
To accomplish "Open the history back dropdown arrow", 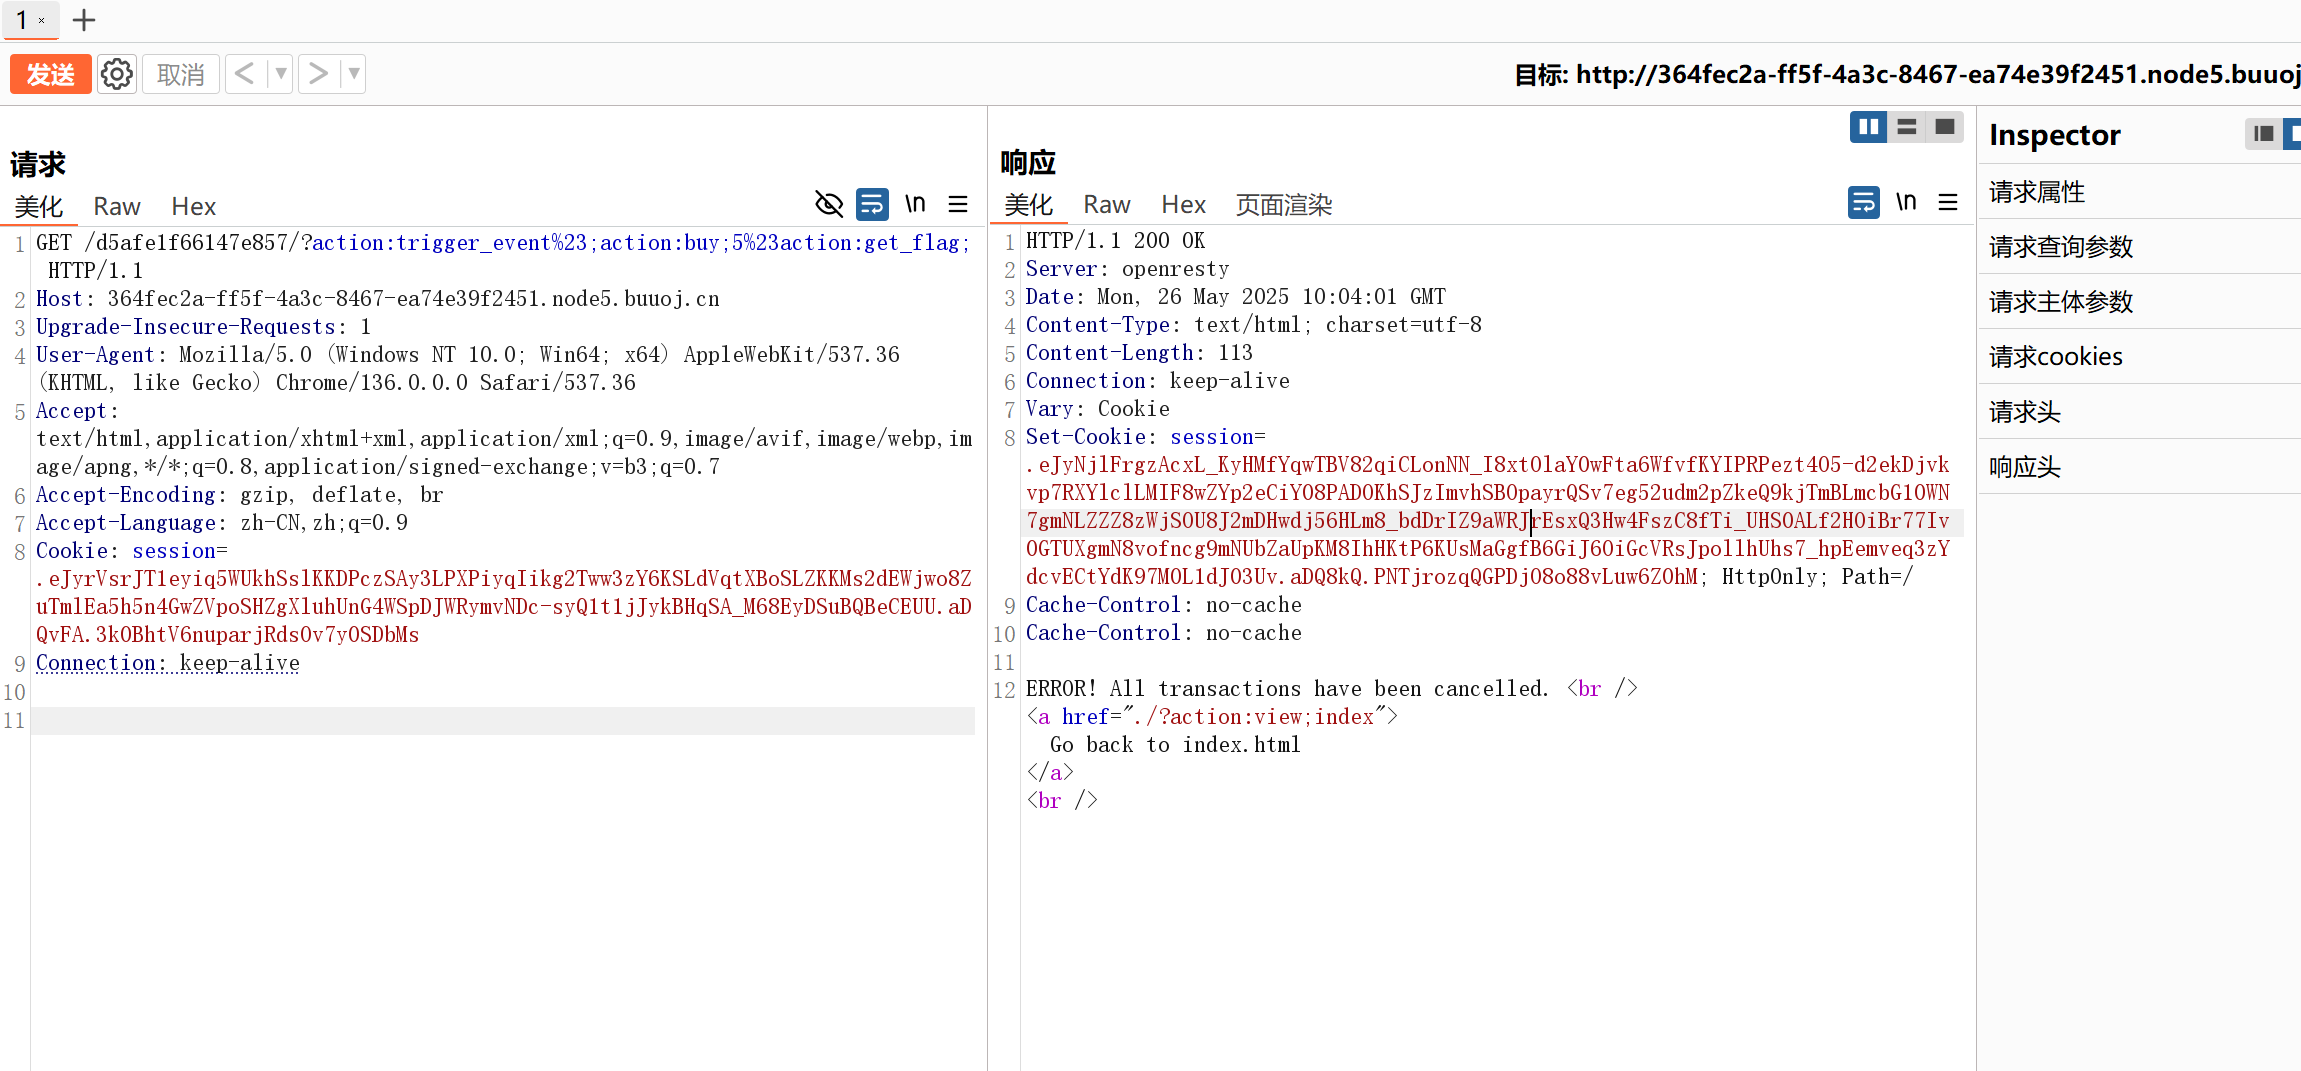I will pyautogui.click(x=281, y=74).
